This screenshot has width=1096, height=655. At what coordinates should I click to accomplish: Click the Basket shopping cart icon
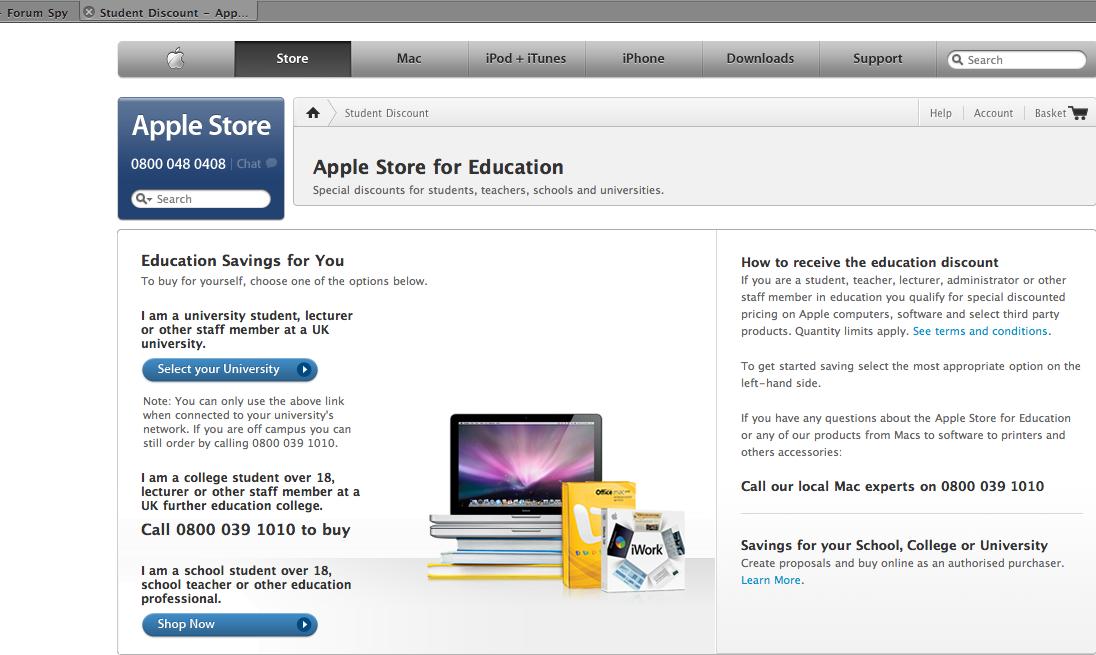1079,113
